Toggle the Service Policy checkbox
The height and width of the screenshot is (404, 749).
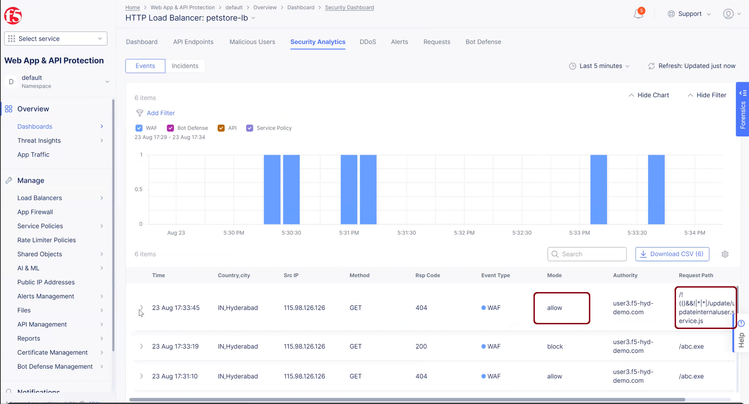click(x=250, y=128)
